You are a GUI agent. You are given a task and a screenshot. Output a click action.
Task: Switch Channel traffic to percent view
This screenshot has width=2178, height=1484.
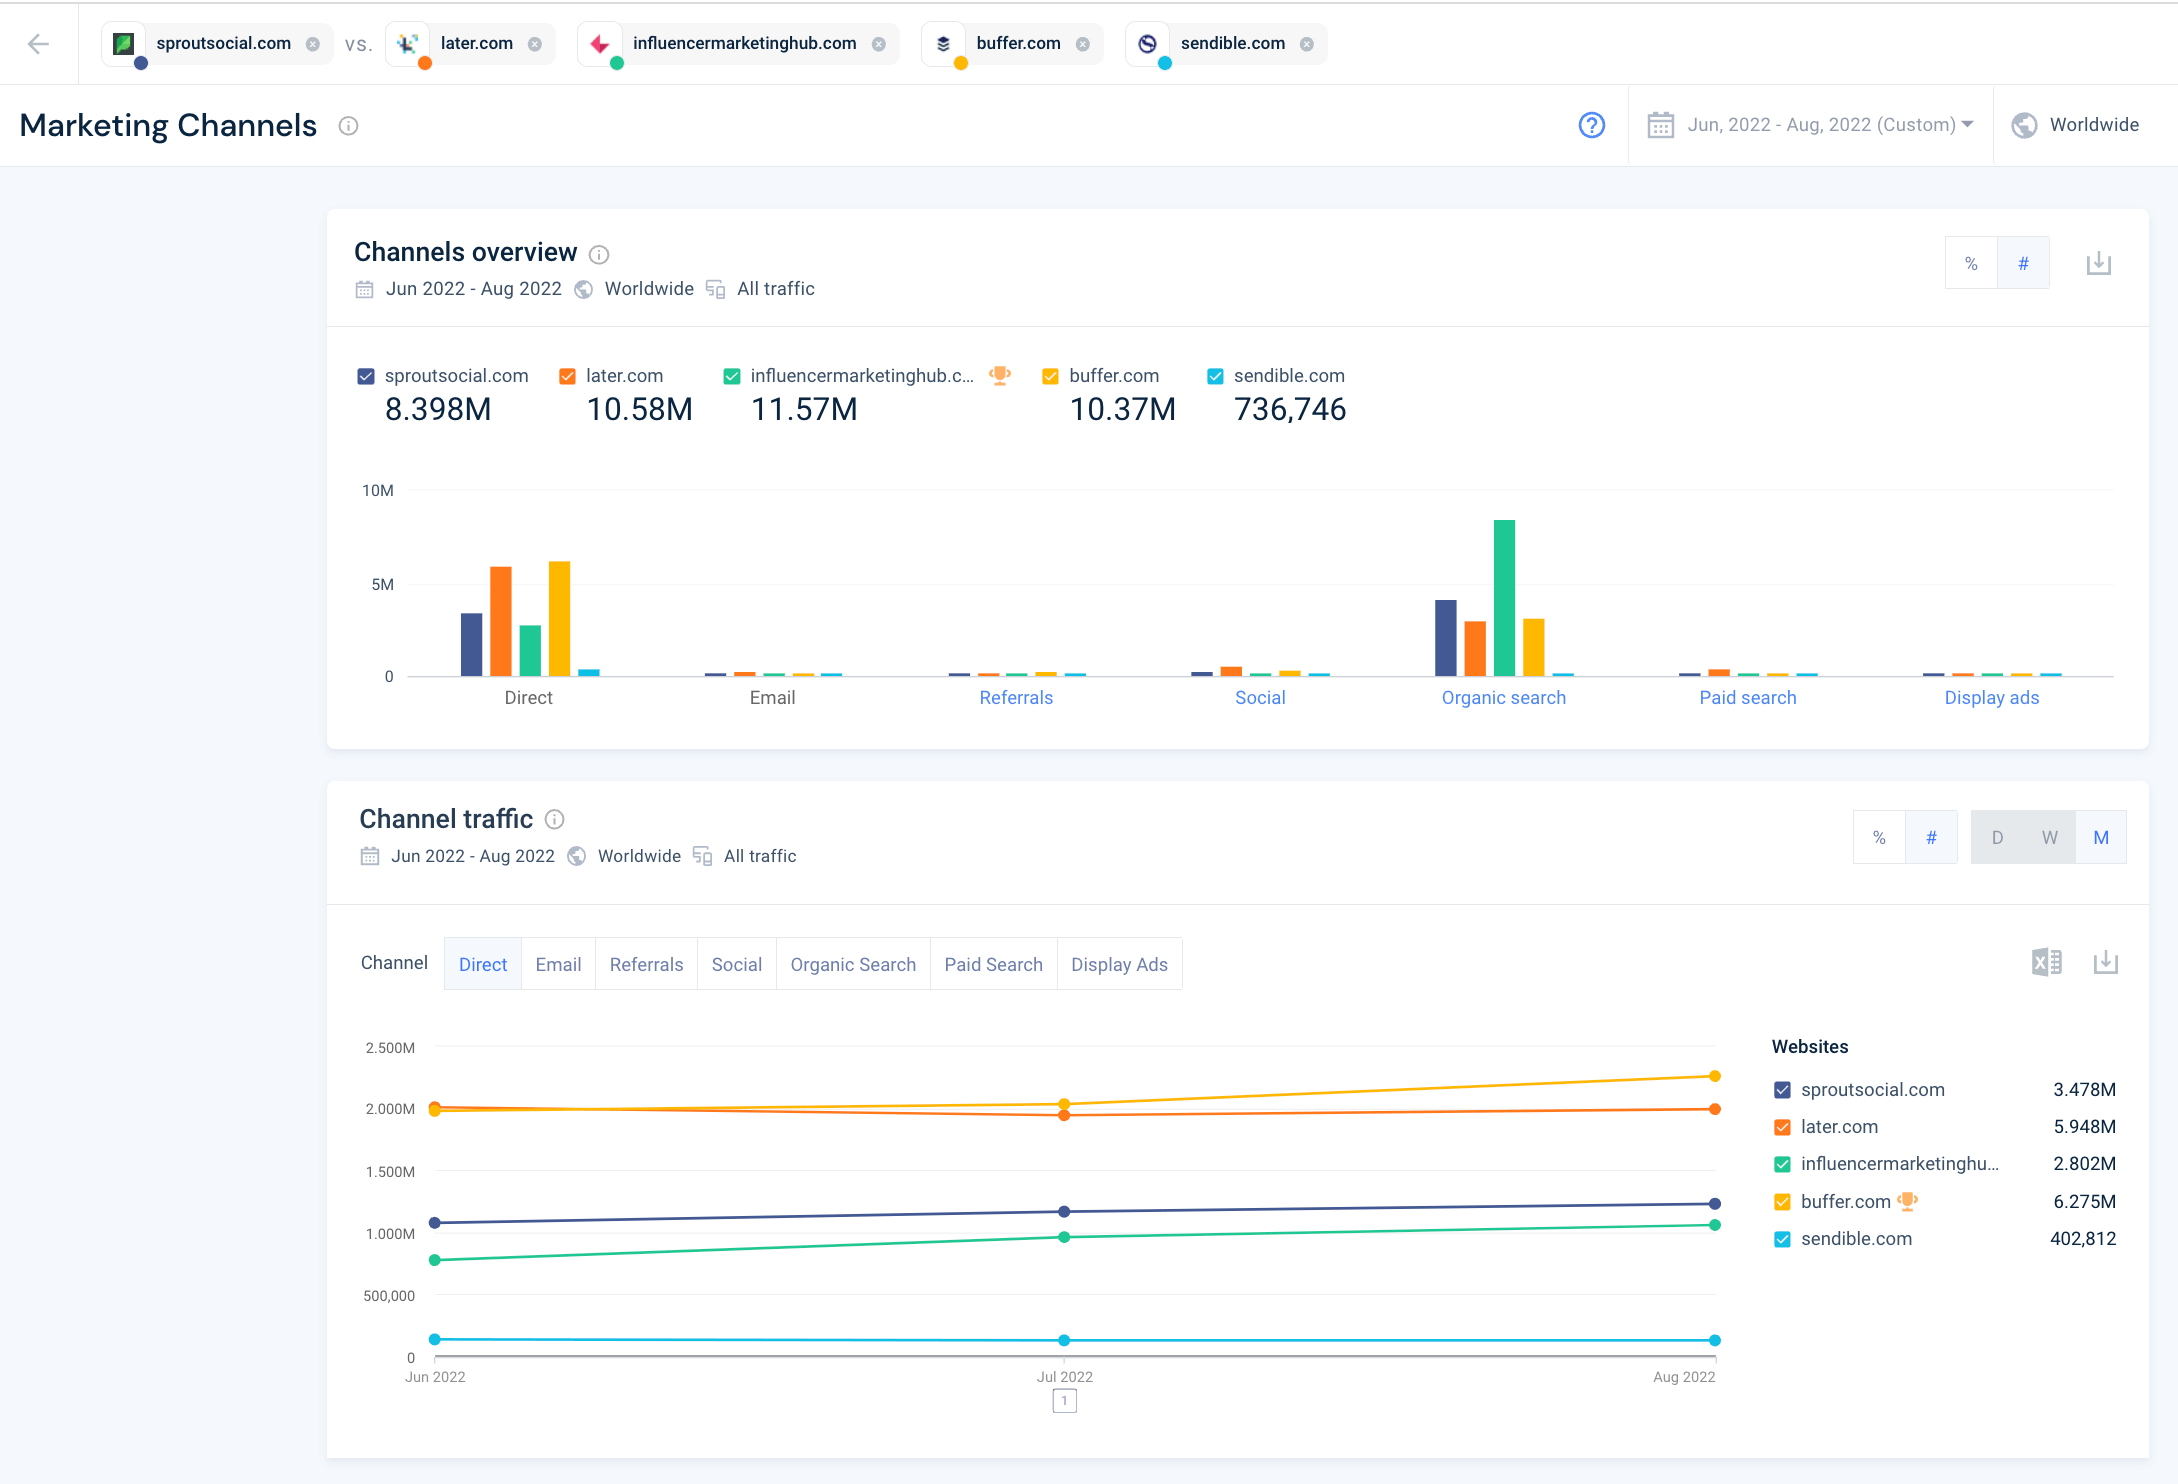[x=1879, y=837]
